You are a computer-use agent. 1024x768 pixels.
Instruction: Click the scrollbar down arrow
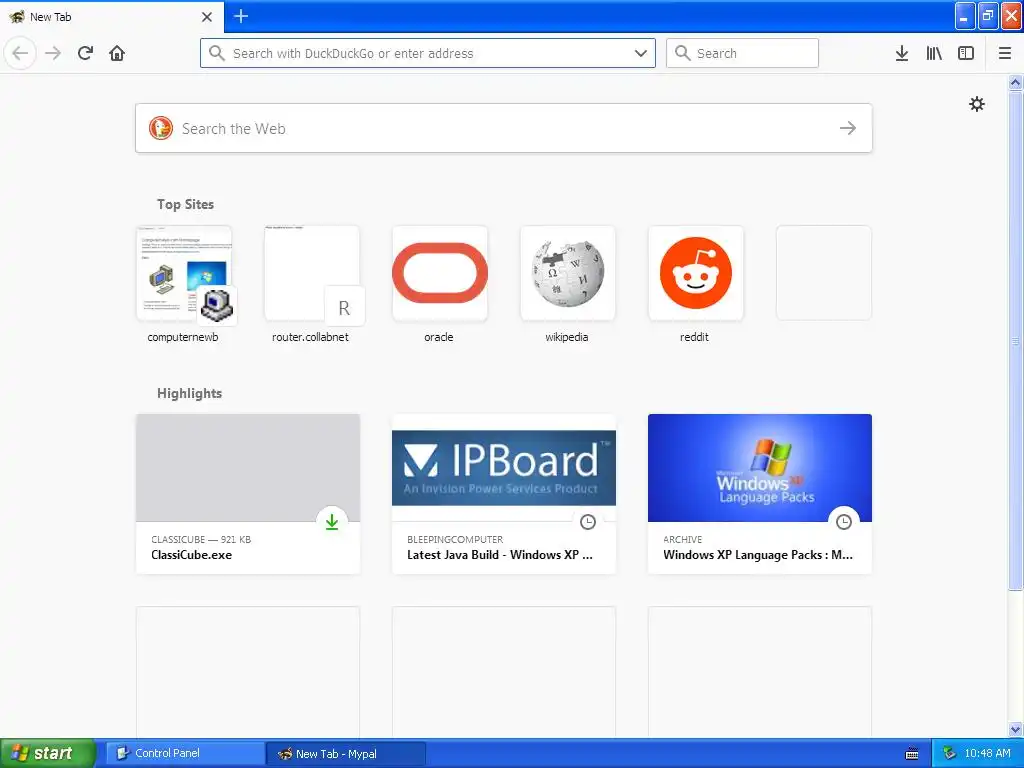(x=1015, y=729)
